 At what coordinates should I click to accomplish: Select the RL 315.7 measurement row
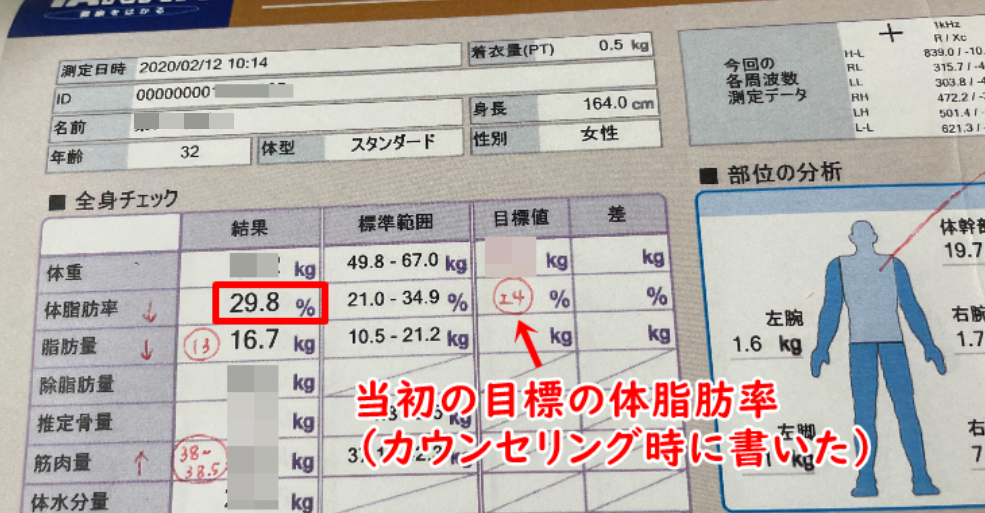(x=915, y=67)
